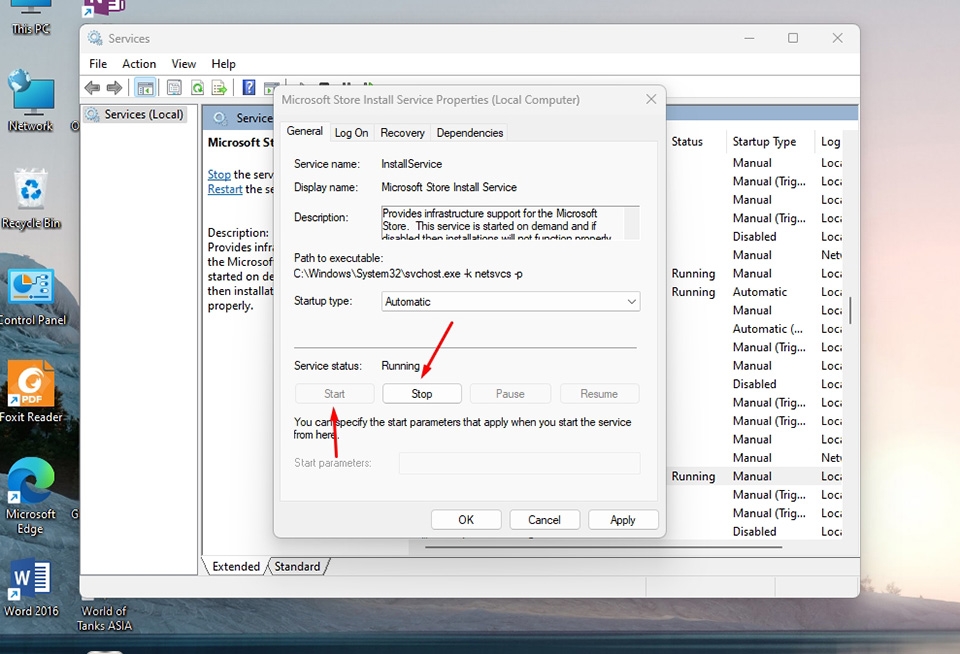Click the disabled Start button
960x654 pixels.
click(x=334, y=394)
